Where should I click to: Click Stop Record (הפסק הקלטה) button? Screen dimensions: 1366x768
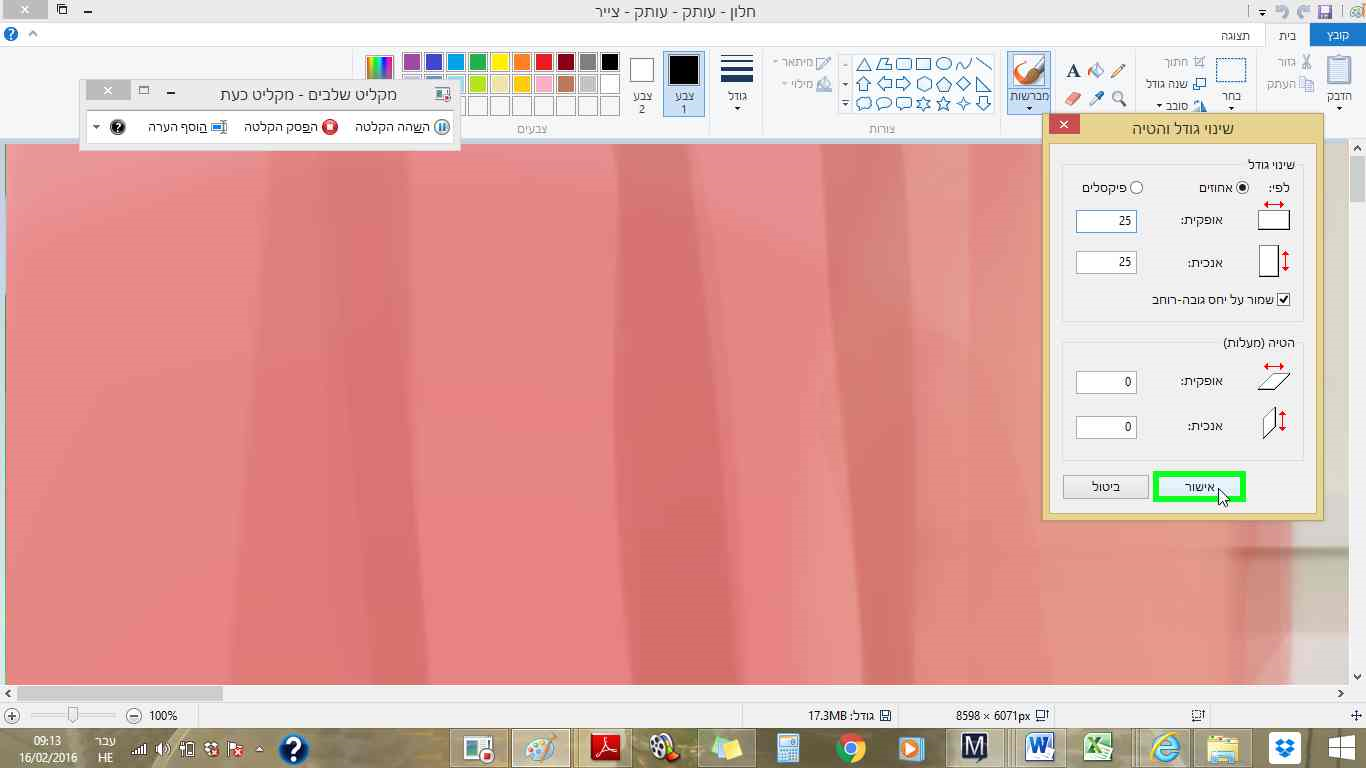pyautogui.click(x=291, y=127)
